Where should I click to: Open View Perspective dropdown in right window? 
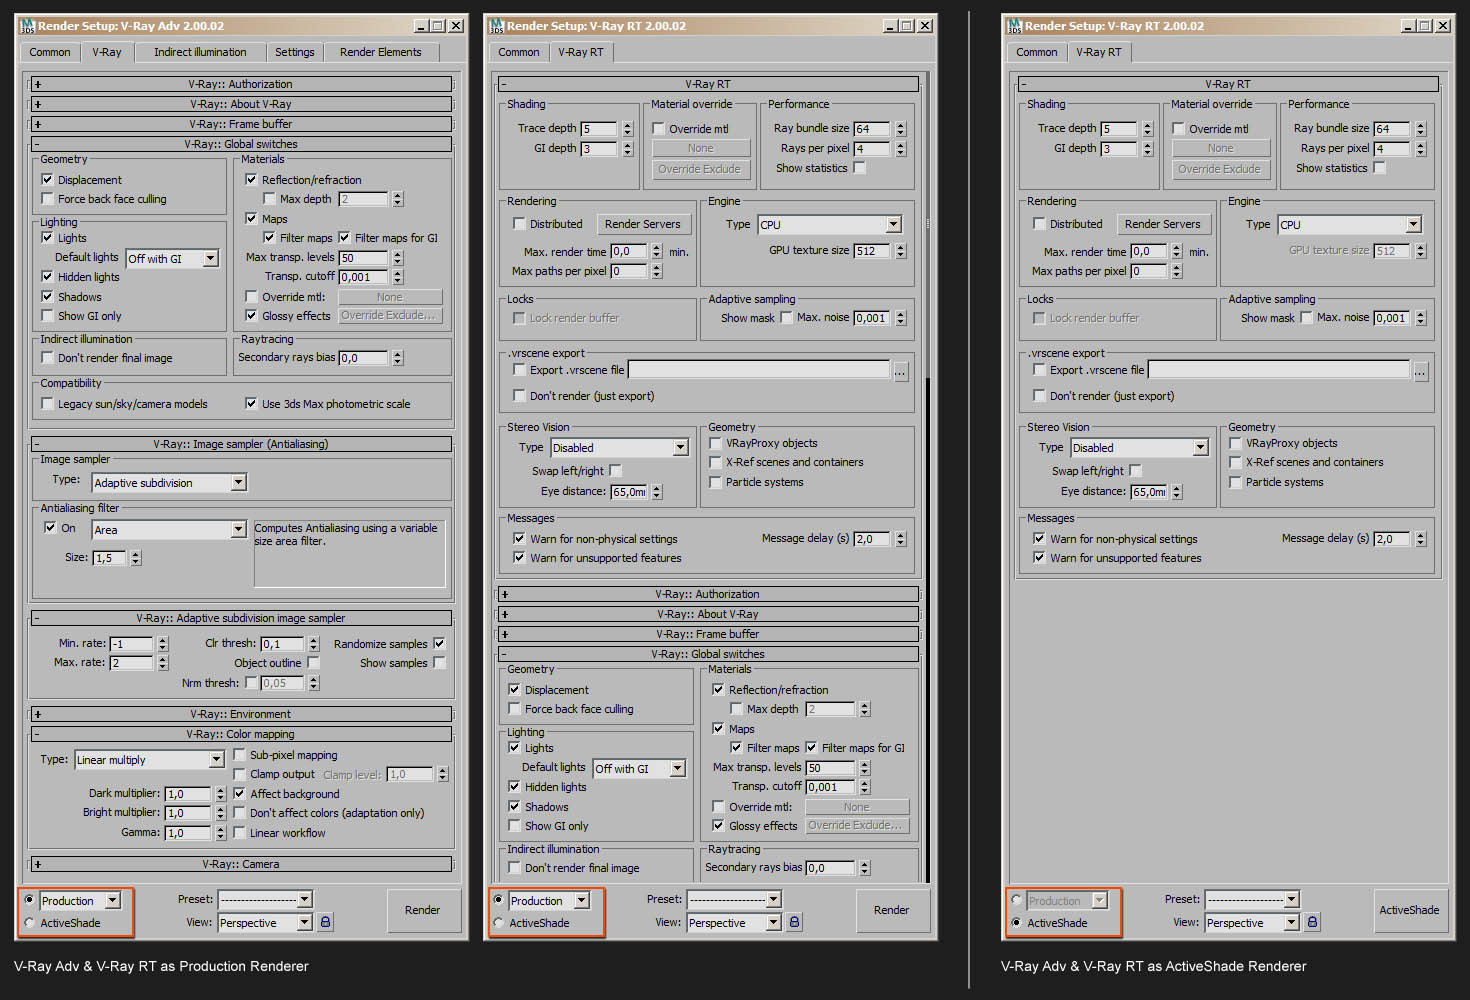(x=1251, y=923)
